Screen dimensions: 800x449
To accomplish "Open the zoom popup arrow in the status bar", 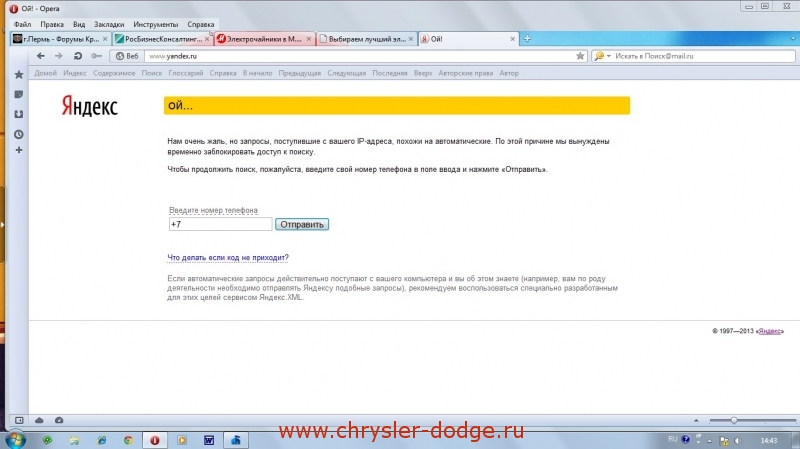I will click(696, 420).
